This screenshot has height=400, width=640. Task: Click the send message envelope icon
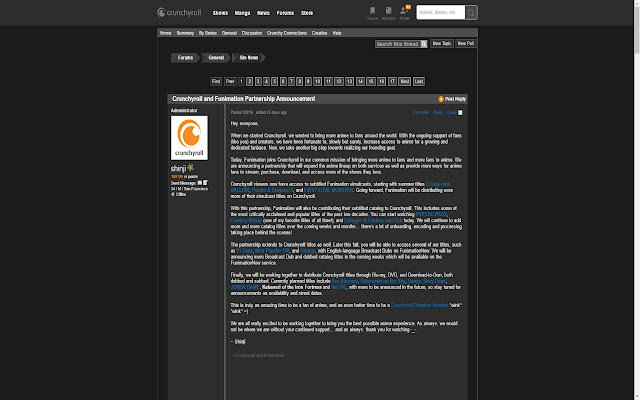point(201,183)
